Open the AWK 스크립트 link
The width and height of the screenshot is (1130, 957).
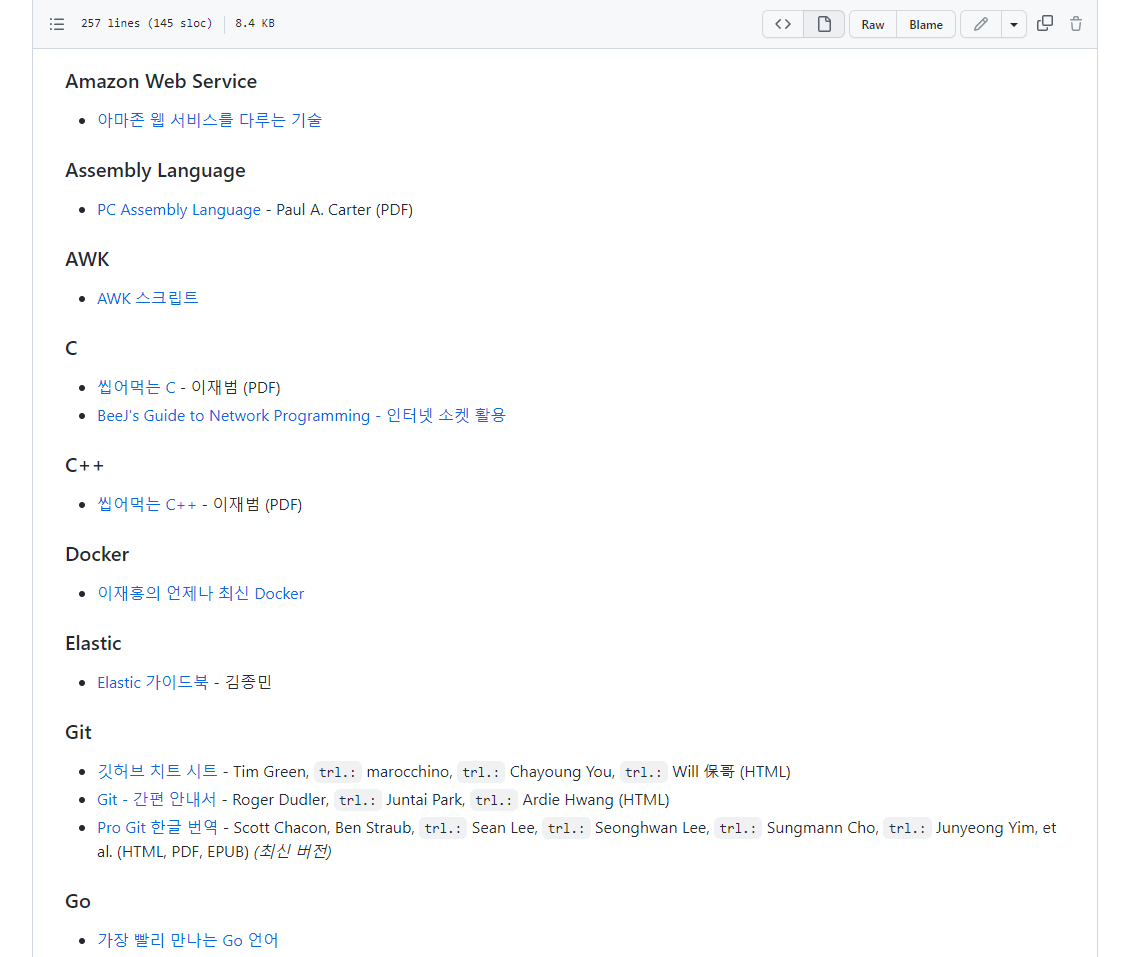coord(147,298)
